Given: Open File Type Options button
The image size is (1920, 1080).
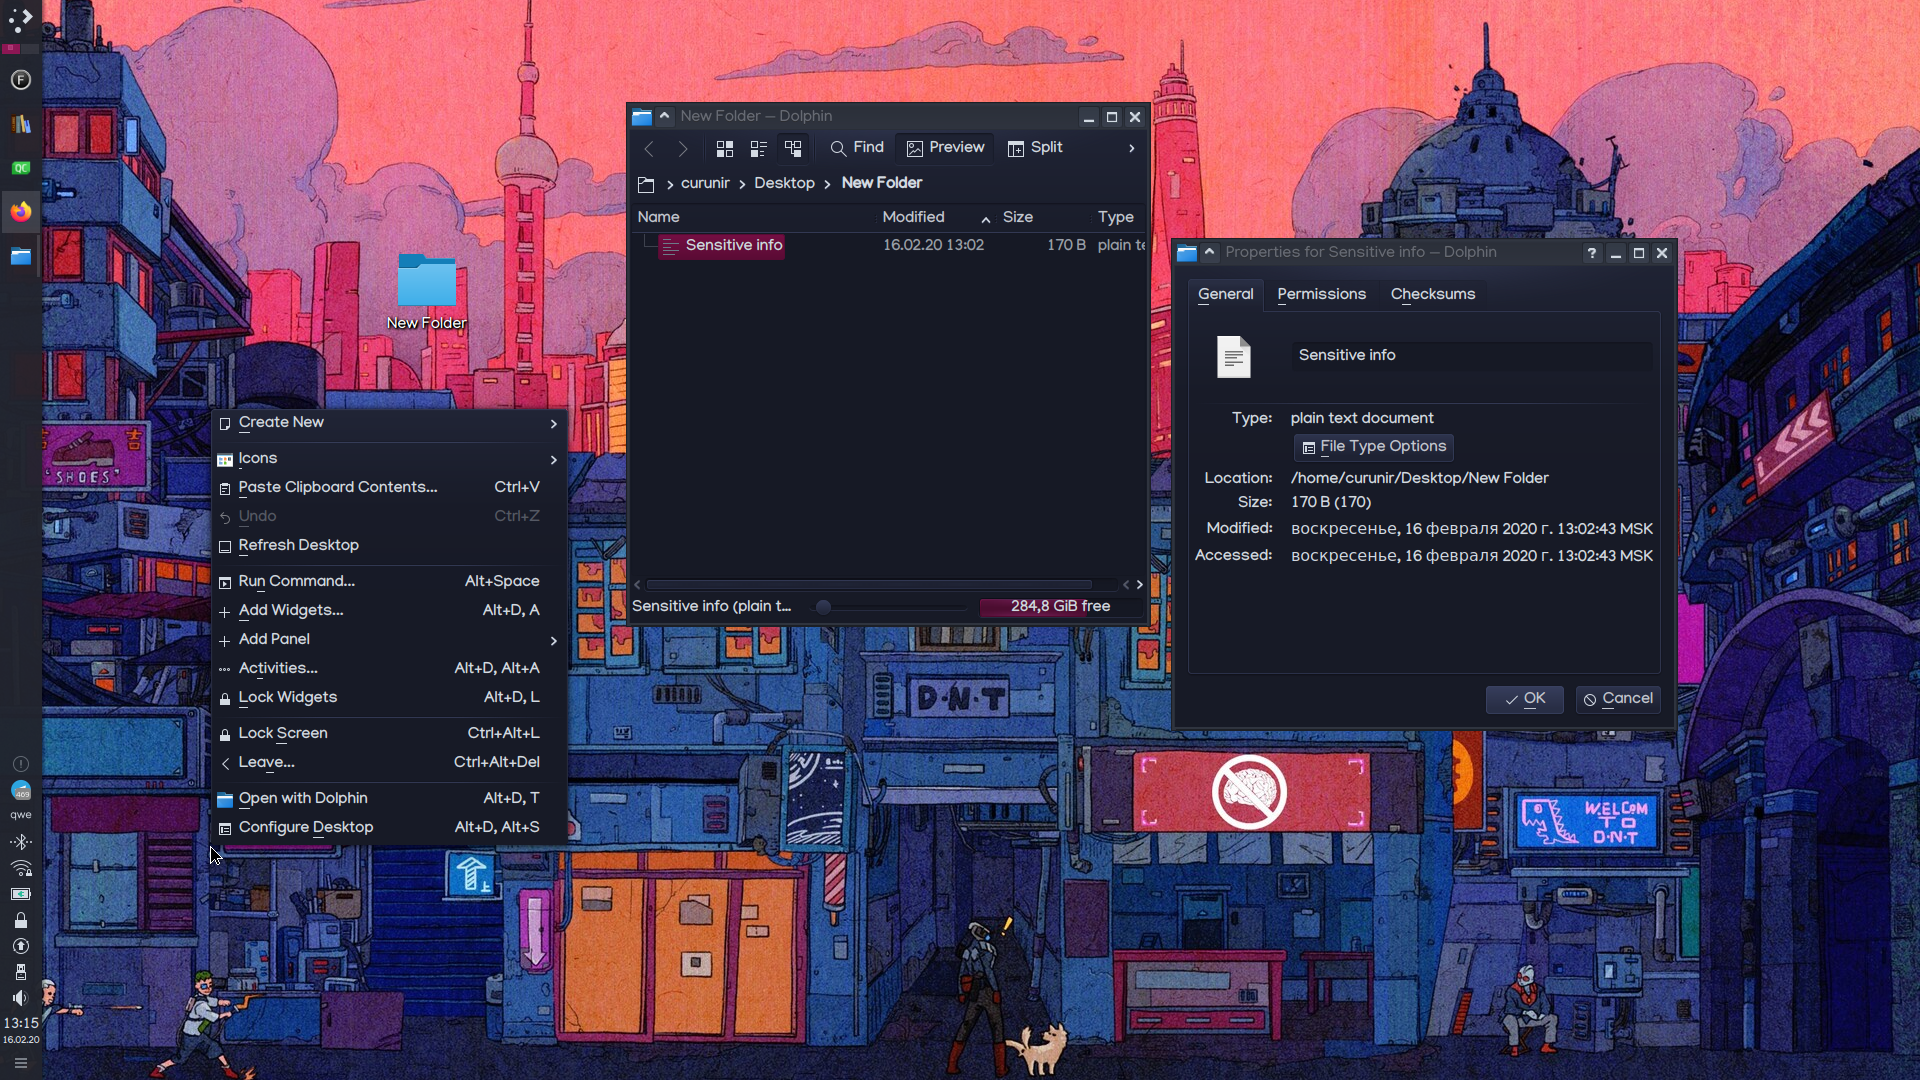Looking at the screenshot, I should (1373, 447).
